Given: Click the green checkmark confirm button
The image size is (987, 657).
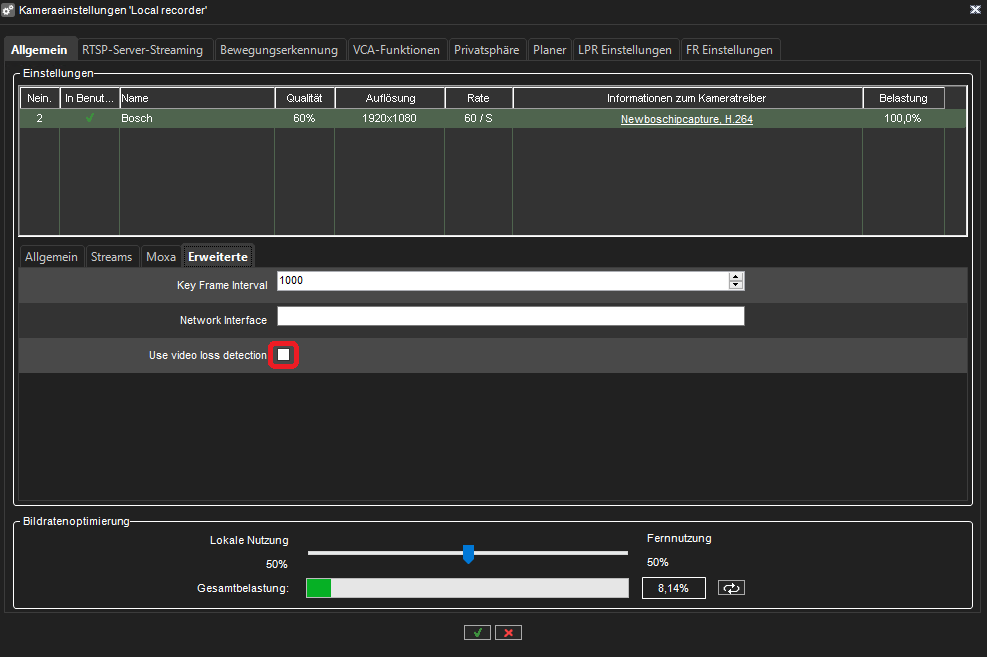Looking at the screenshot, I should click(478, 632).
